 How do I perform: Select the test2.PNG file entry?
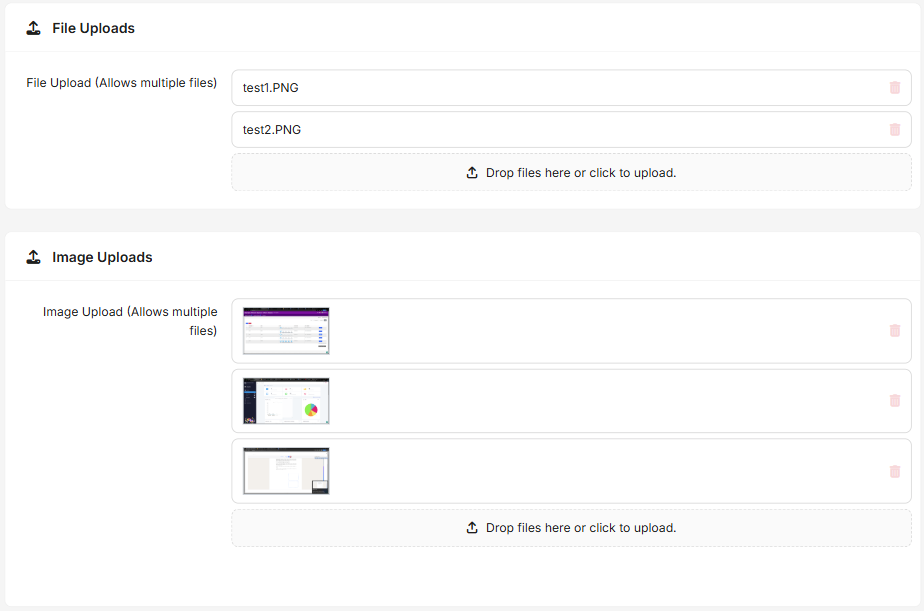272,130
